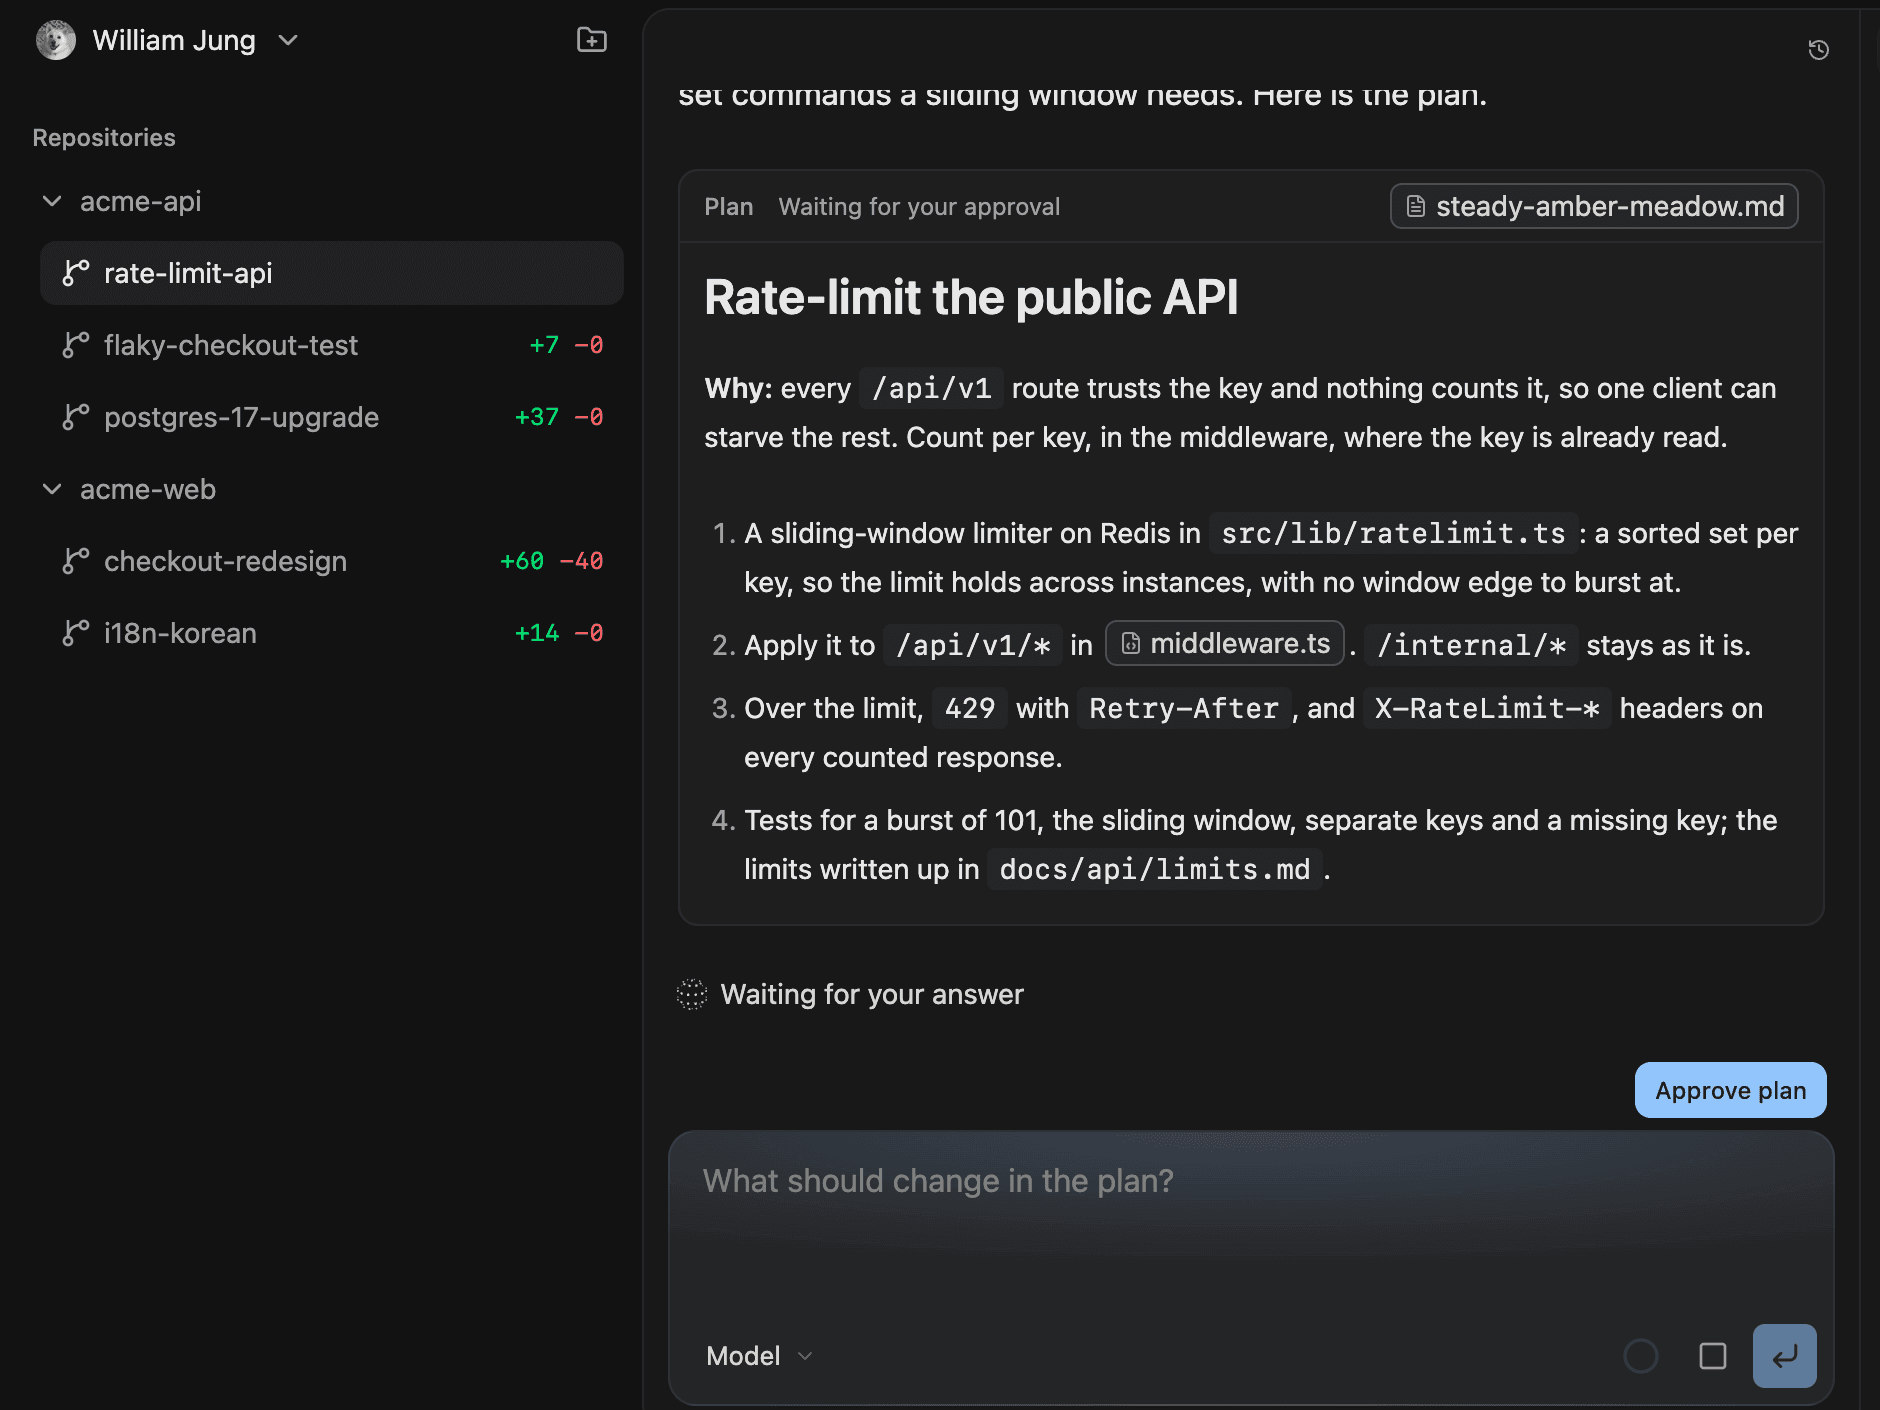Focus the 'What should change in the plan?' field
Viewport: 1880px width, 1410px height.
tap(1251, 1220)
